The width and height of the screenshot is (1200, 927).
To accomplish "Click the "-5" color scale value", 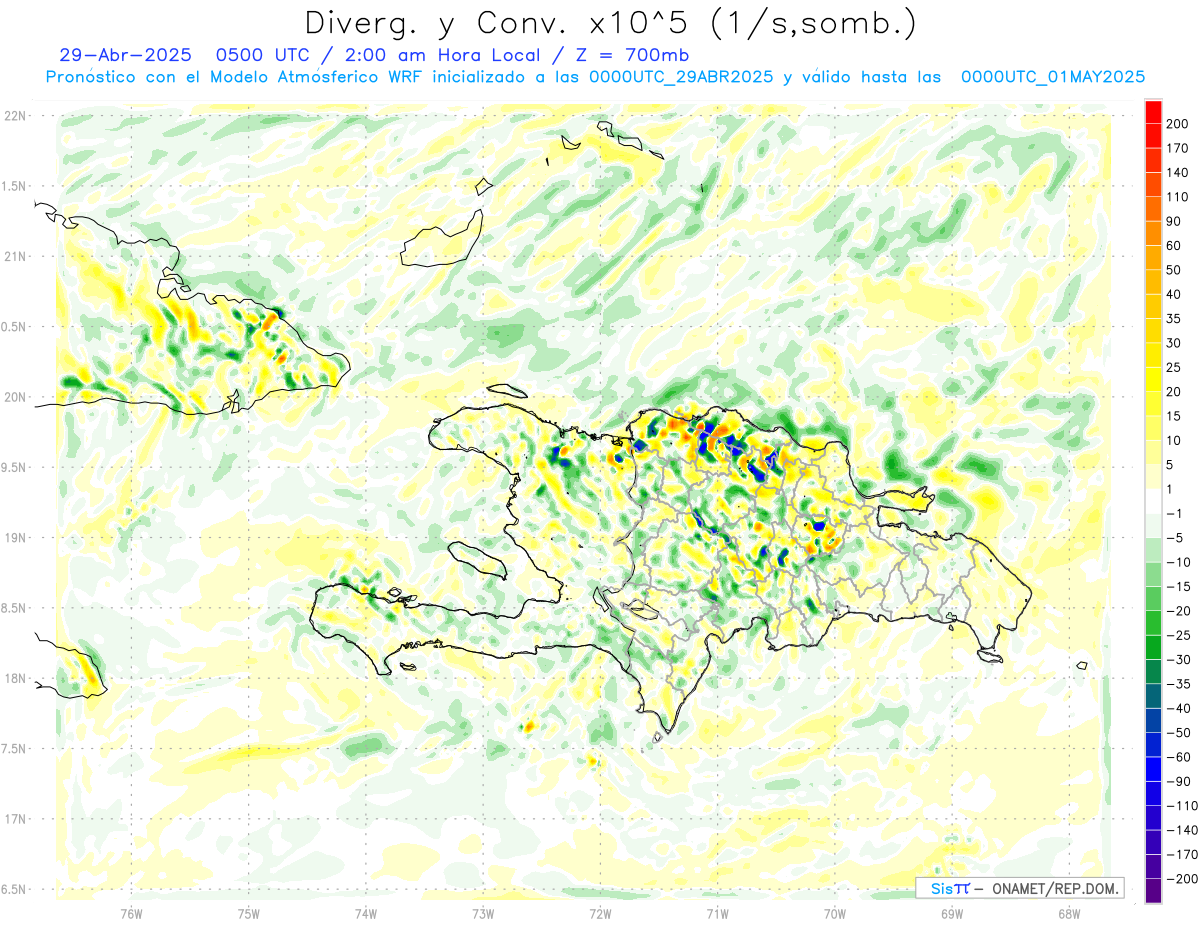I will tap(1176, 537).
